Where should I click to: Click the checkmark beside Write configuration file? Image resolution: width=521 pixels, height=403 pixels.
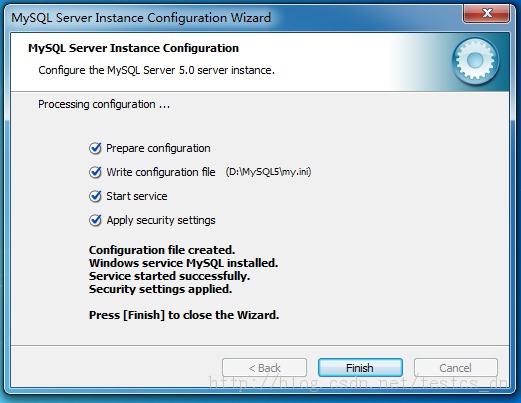coord(95,172)
